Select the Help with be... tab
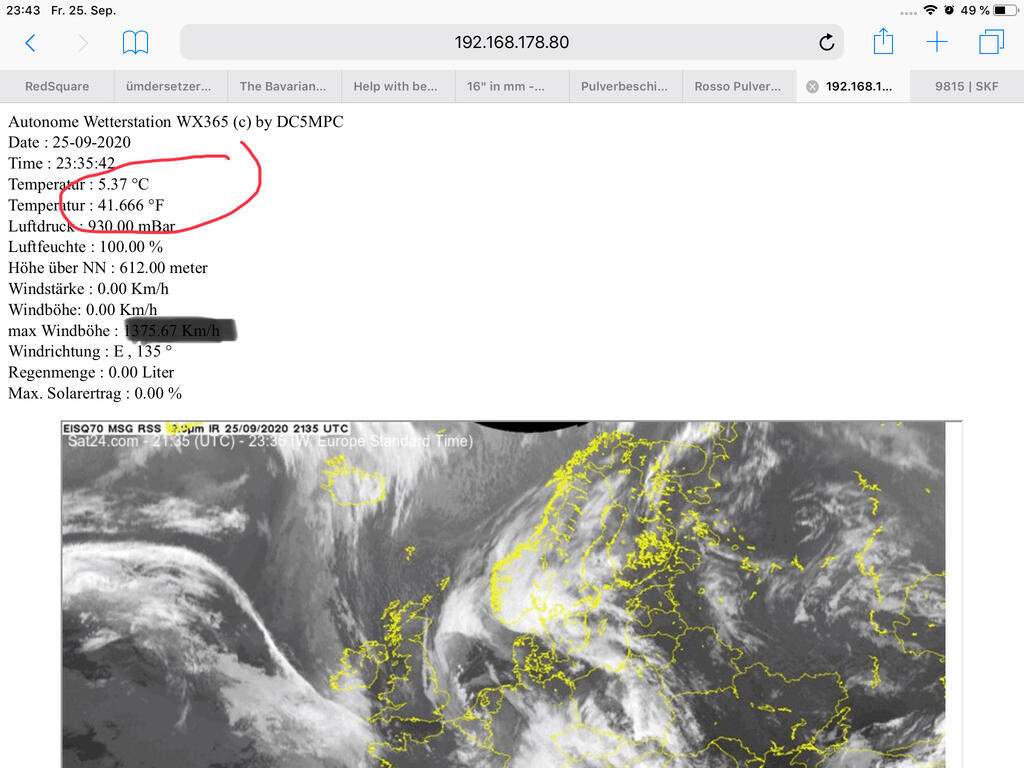The image size is (1024, 768). (396, 87)
